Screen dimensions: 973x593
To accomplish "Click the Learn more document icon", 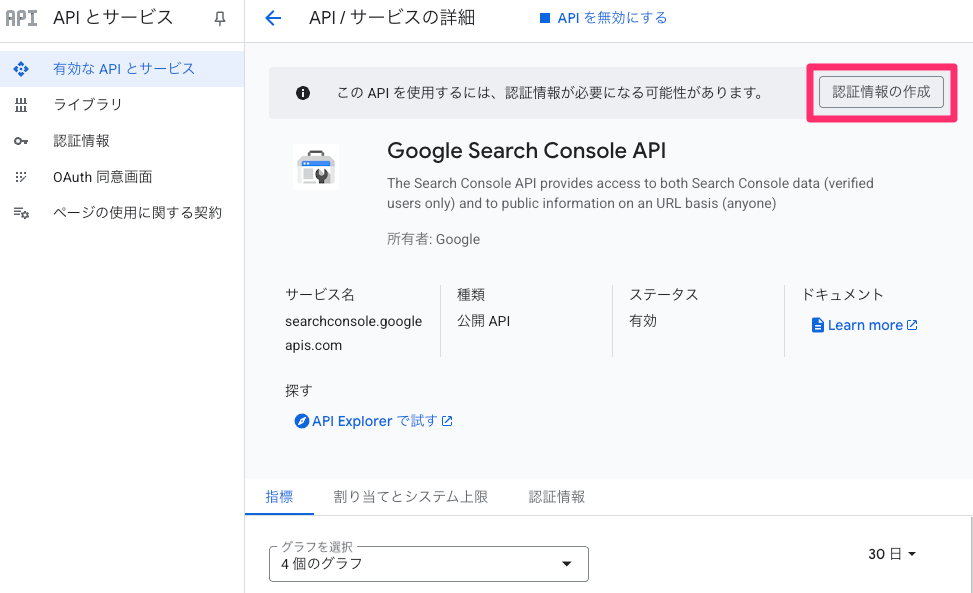I will click(x=818, y=325).
